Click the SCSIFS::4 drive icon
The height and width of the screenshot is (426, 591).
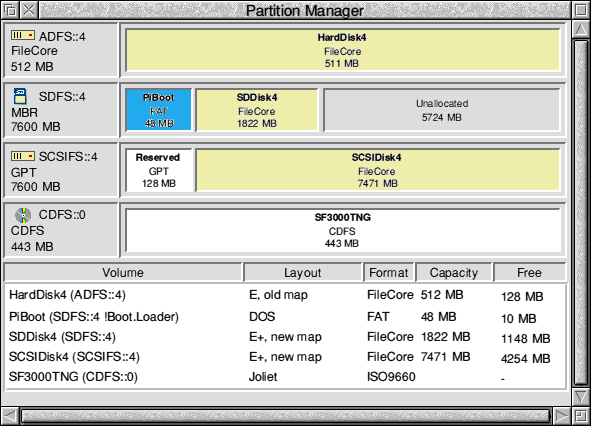(x=23, y=156)
